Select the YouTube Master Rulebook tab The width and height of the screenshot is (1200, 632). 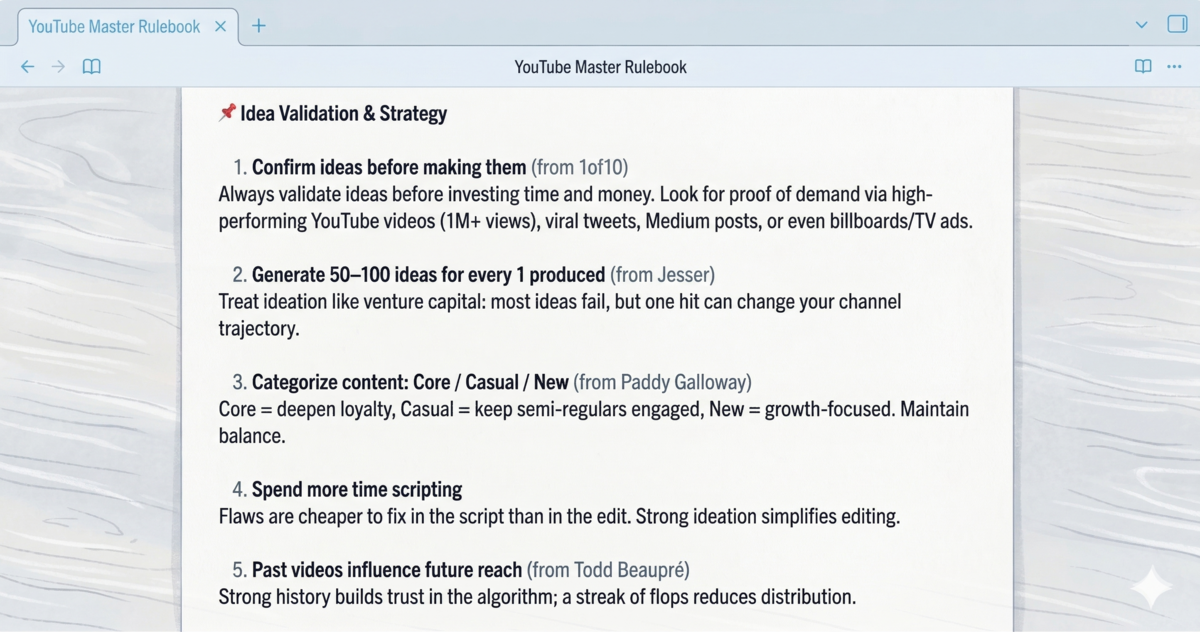[x=115, y=26]
